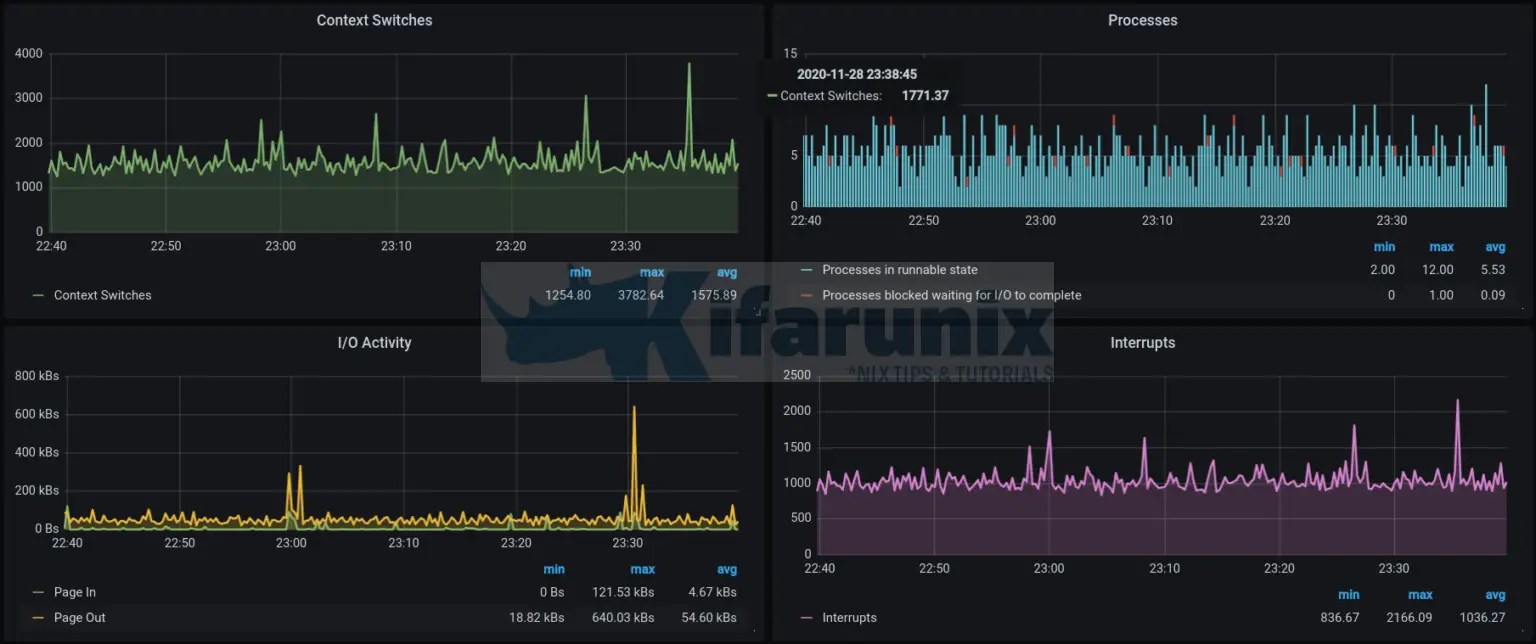1536x644 pixels.
Task: Open the Context Switches panel menu
Action: point(375,20)
